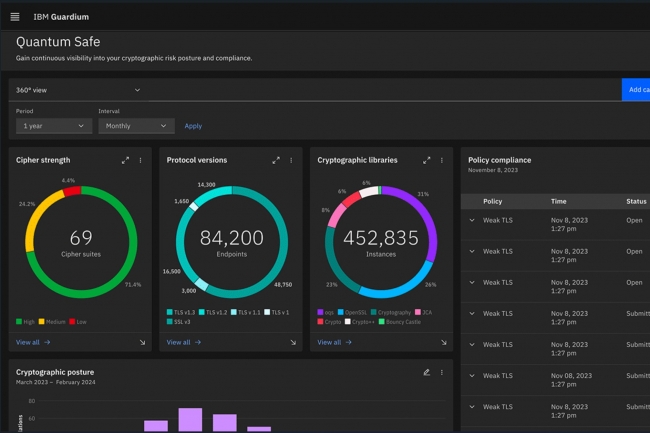Click the Low red legend swatch

(x=73, y=322)
